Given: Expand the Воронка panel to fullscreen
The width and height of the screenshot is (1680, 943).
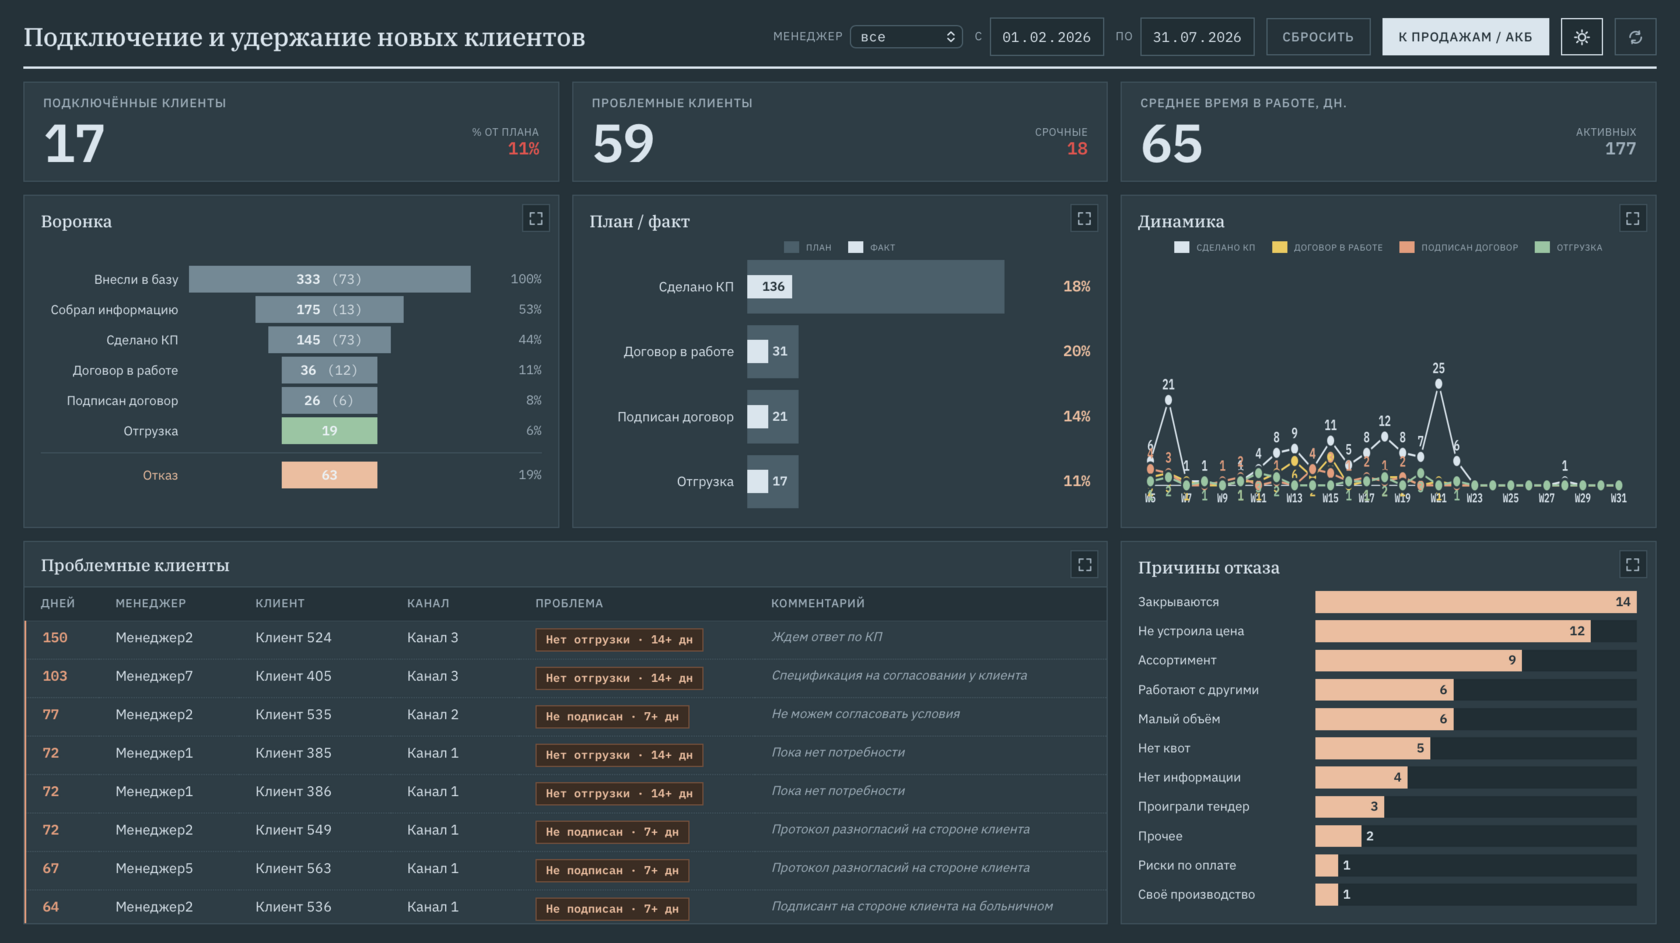Looking at the screenshot, I should (x=536, y=218).
